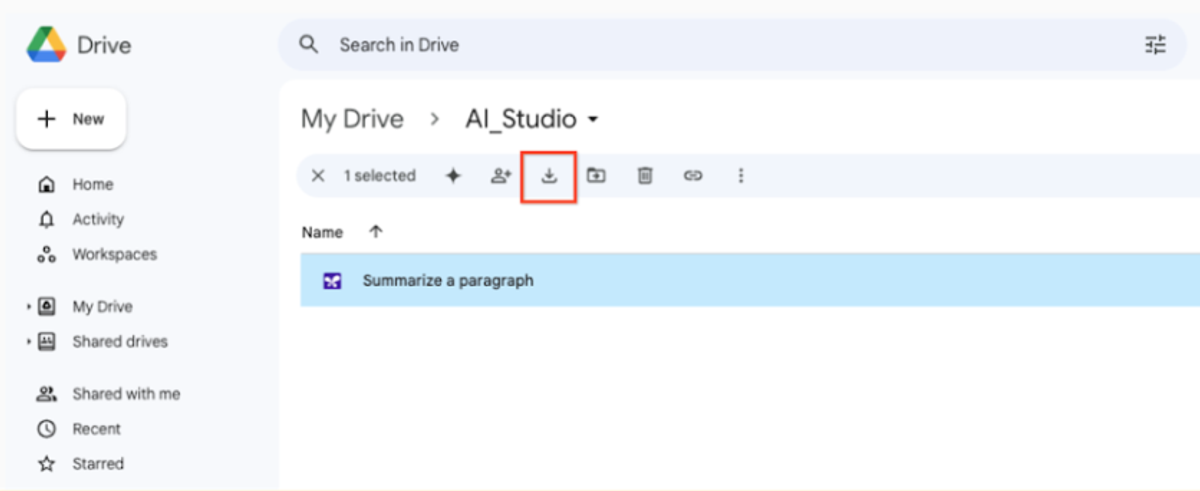The height and width of the screenshot is (491, 1200).
Task: Download the selected file
Action: (549, 176)
